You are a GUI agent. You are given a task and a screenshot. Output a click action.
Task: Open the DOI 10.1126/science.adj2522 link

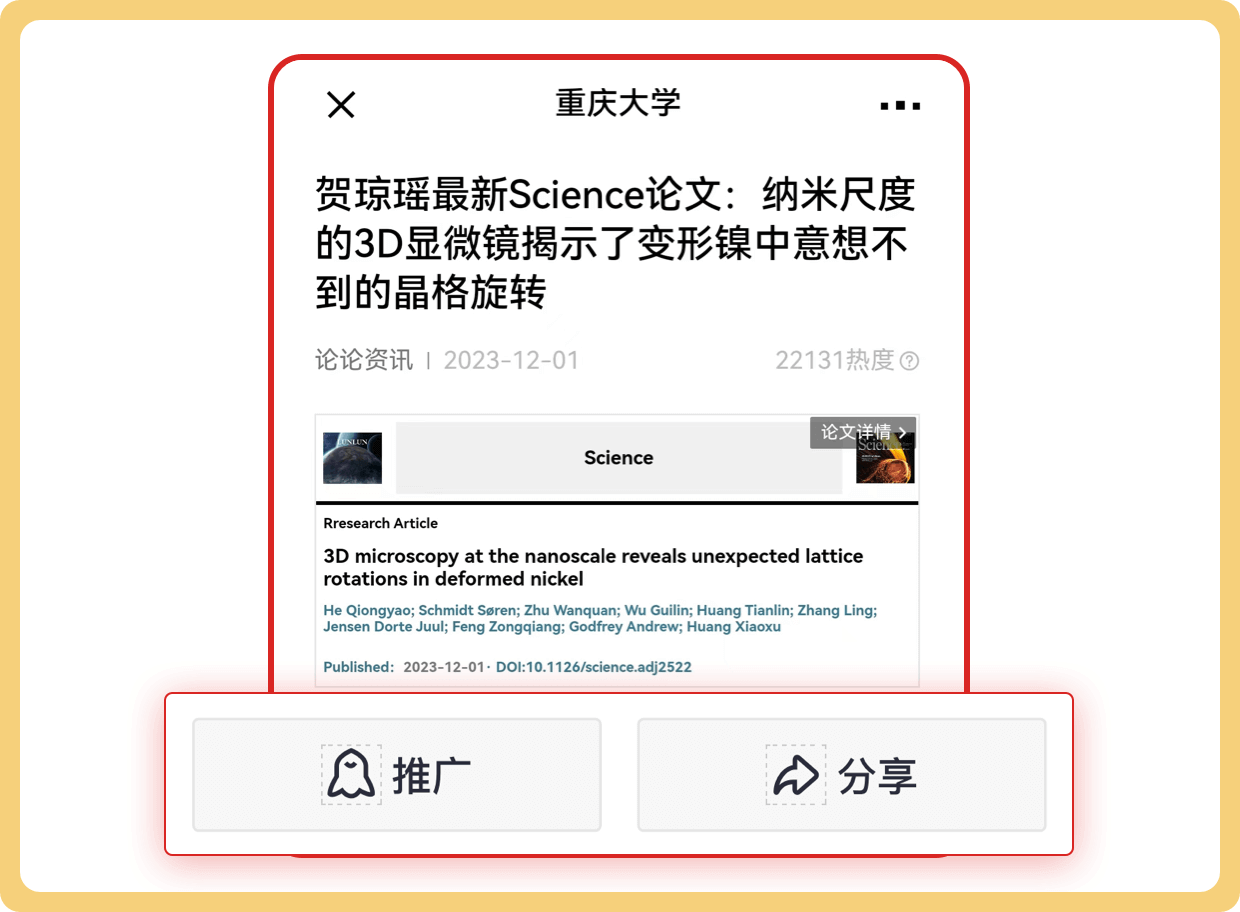(x=594, y=667)
